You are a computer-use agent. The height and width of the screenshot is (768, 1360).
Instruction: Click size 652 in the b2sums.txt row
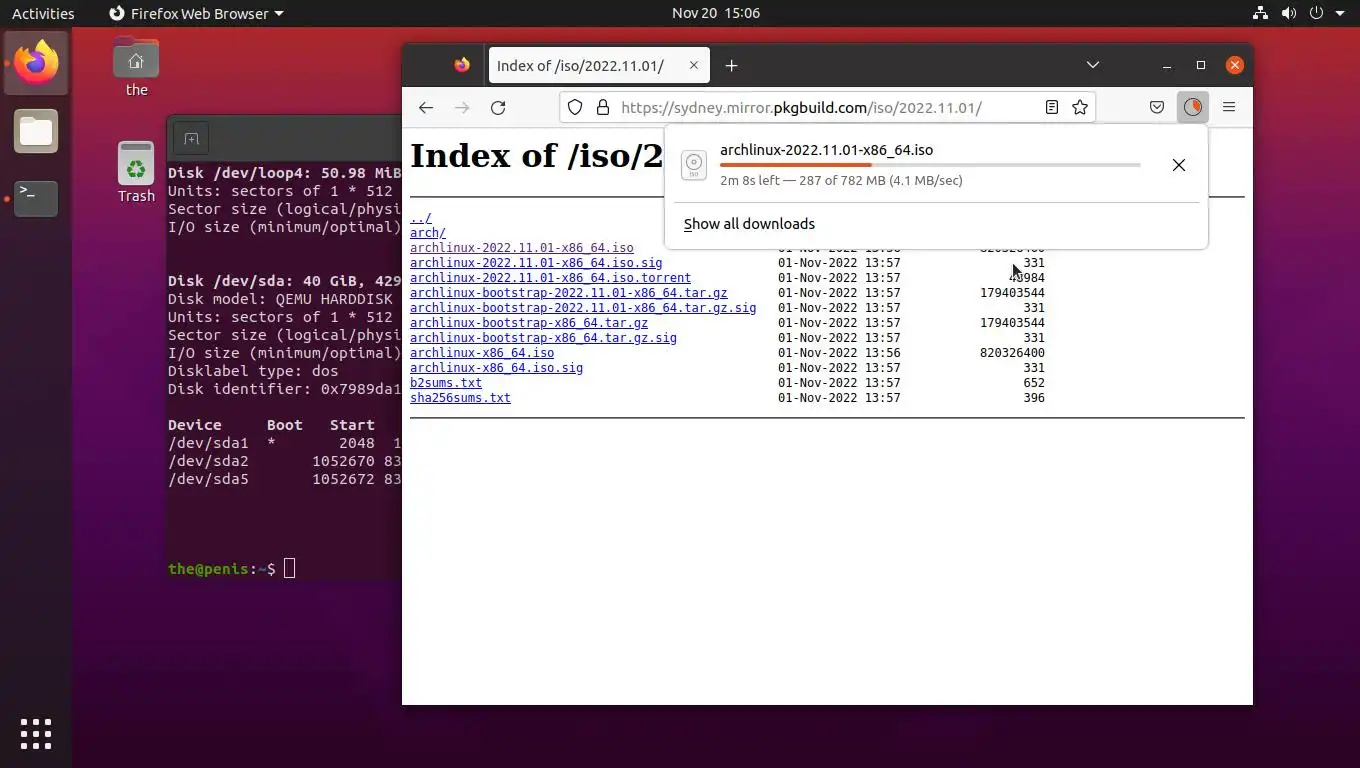tap(1034, 382)
